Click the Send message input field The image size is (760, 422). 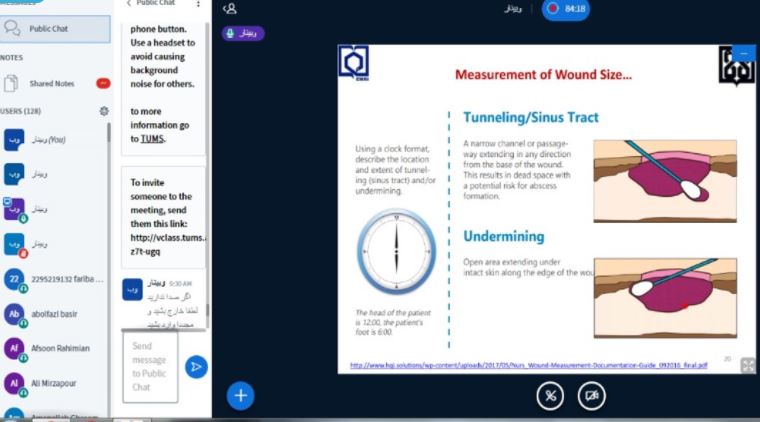[x=150, y=366]
